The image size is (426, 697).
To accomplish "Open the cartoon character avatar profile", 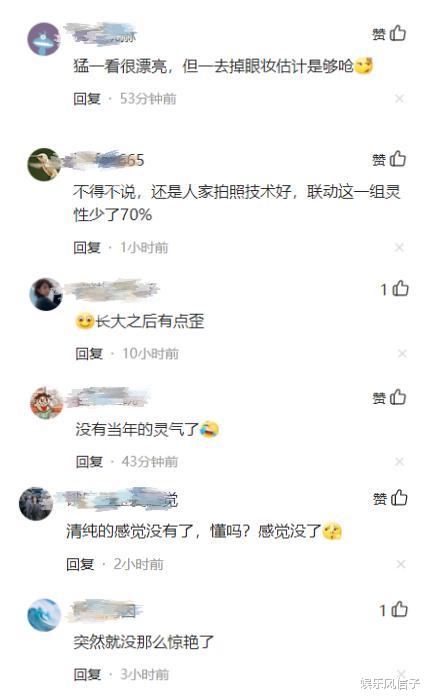I will point(46,402).
